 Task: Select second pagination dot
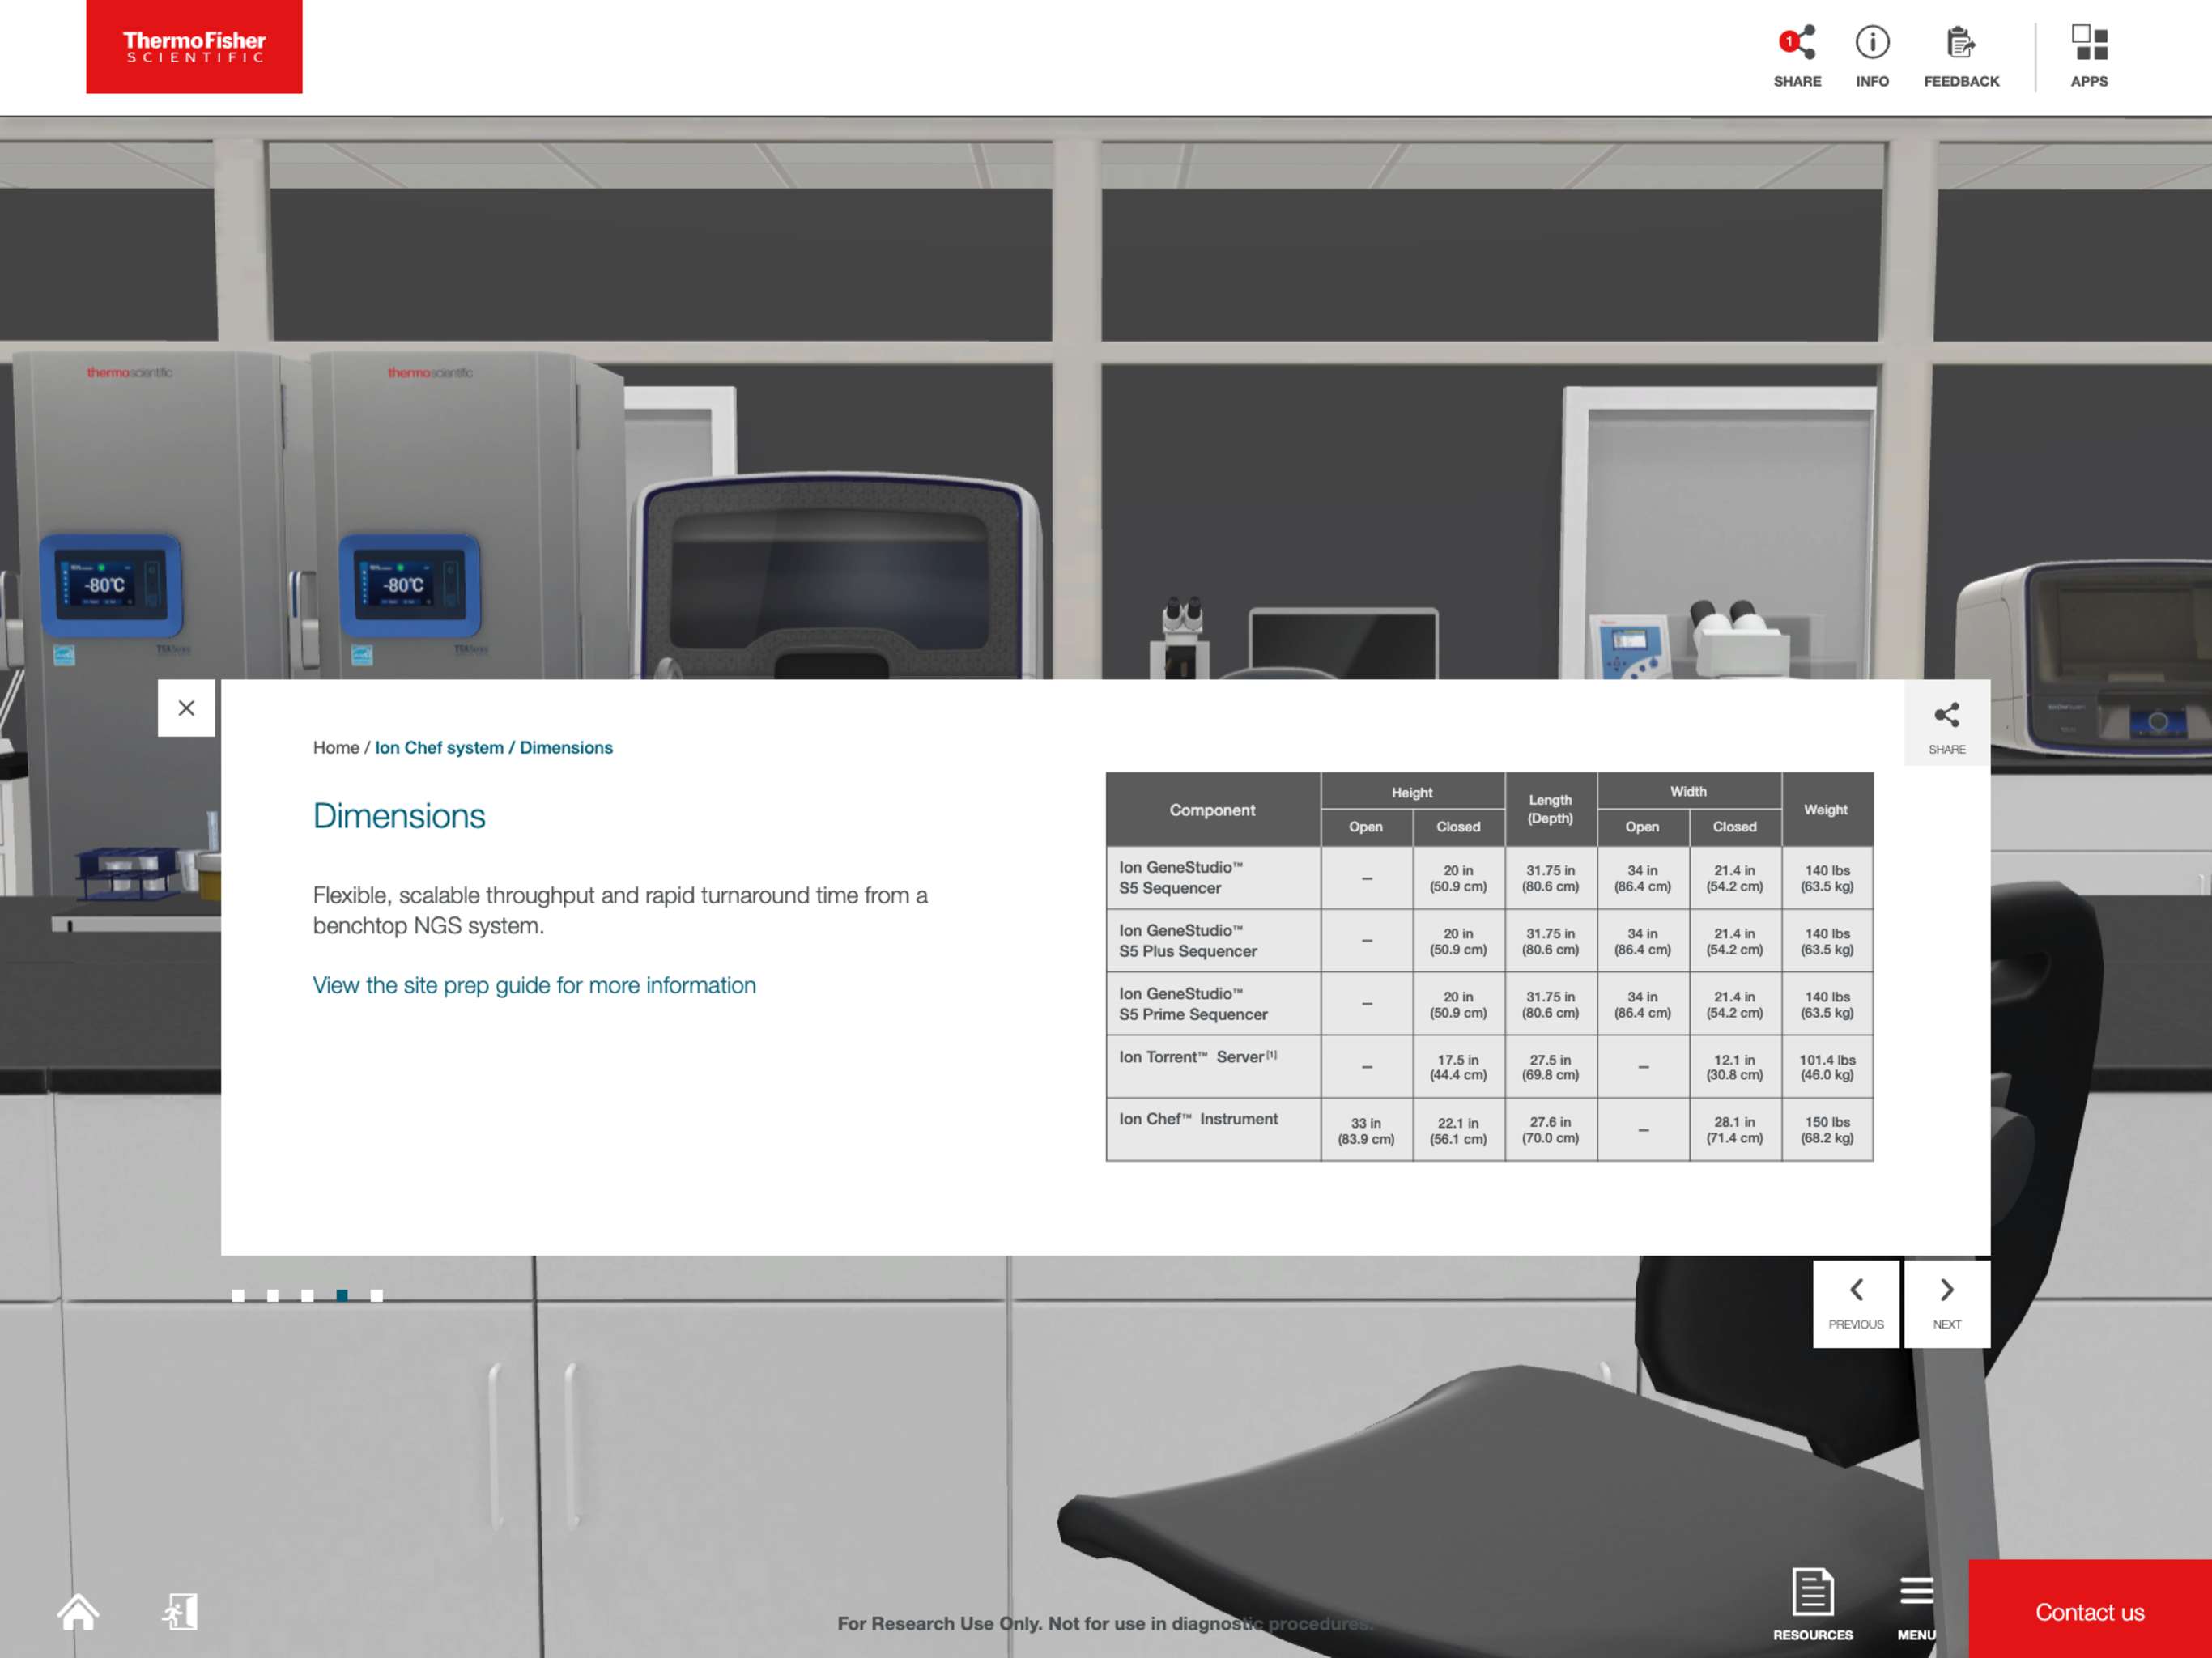pos(273,1295)
